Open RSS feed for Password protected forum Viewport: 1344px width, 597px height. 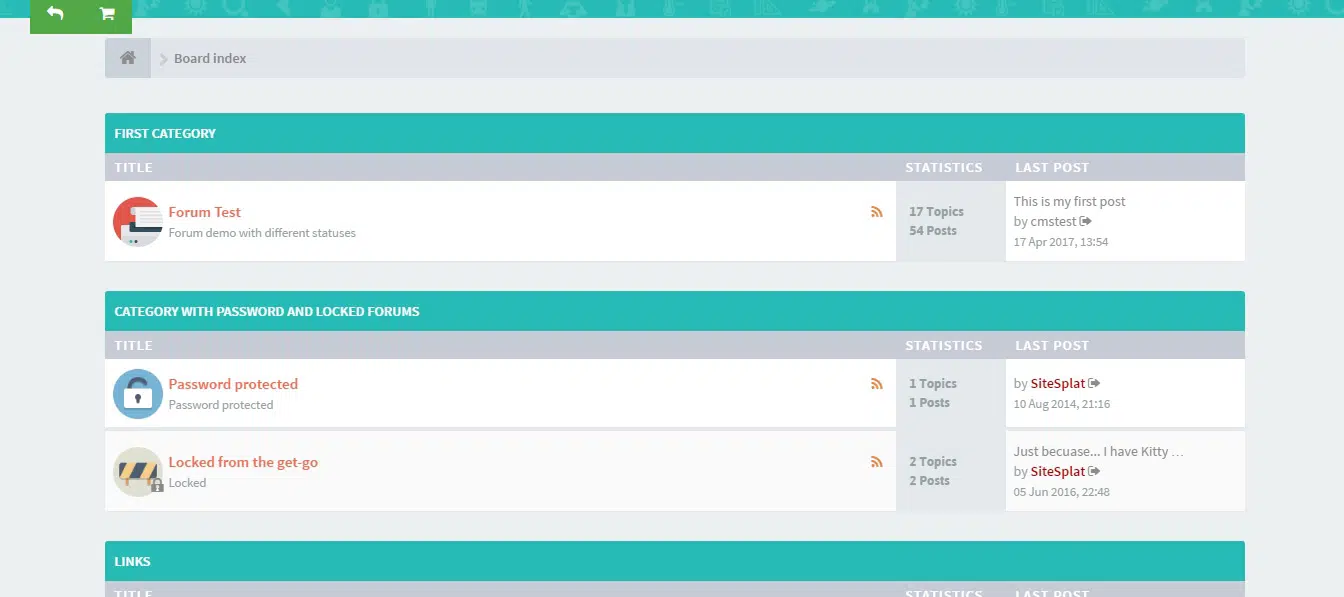click(x=877, y=384)
